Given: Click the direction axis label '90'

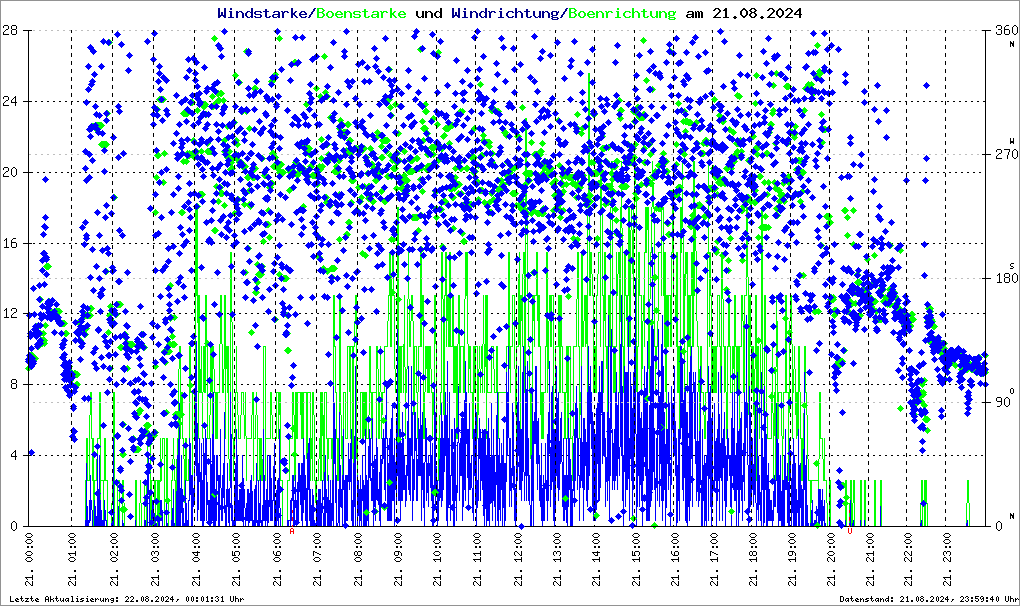Looking at the screenshot, I should [1003, 402].
